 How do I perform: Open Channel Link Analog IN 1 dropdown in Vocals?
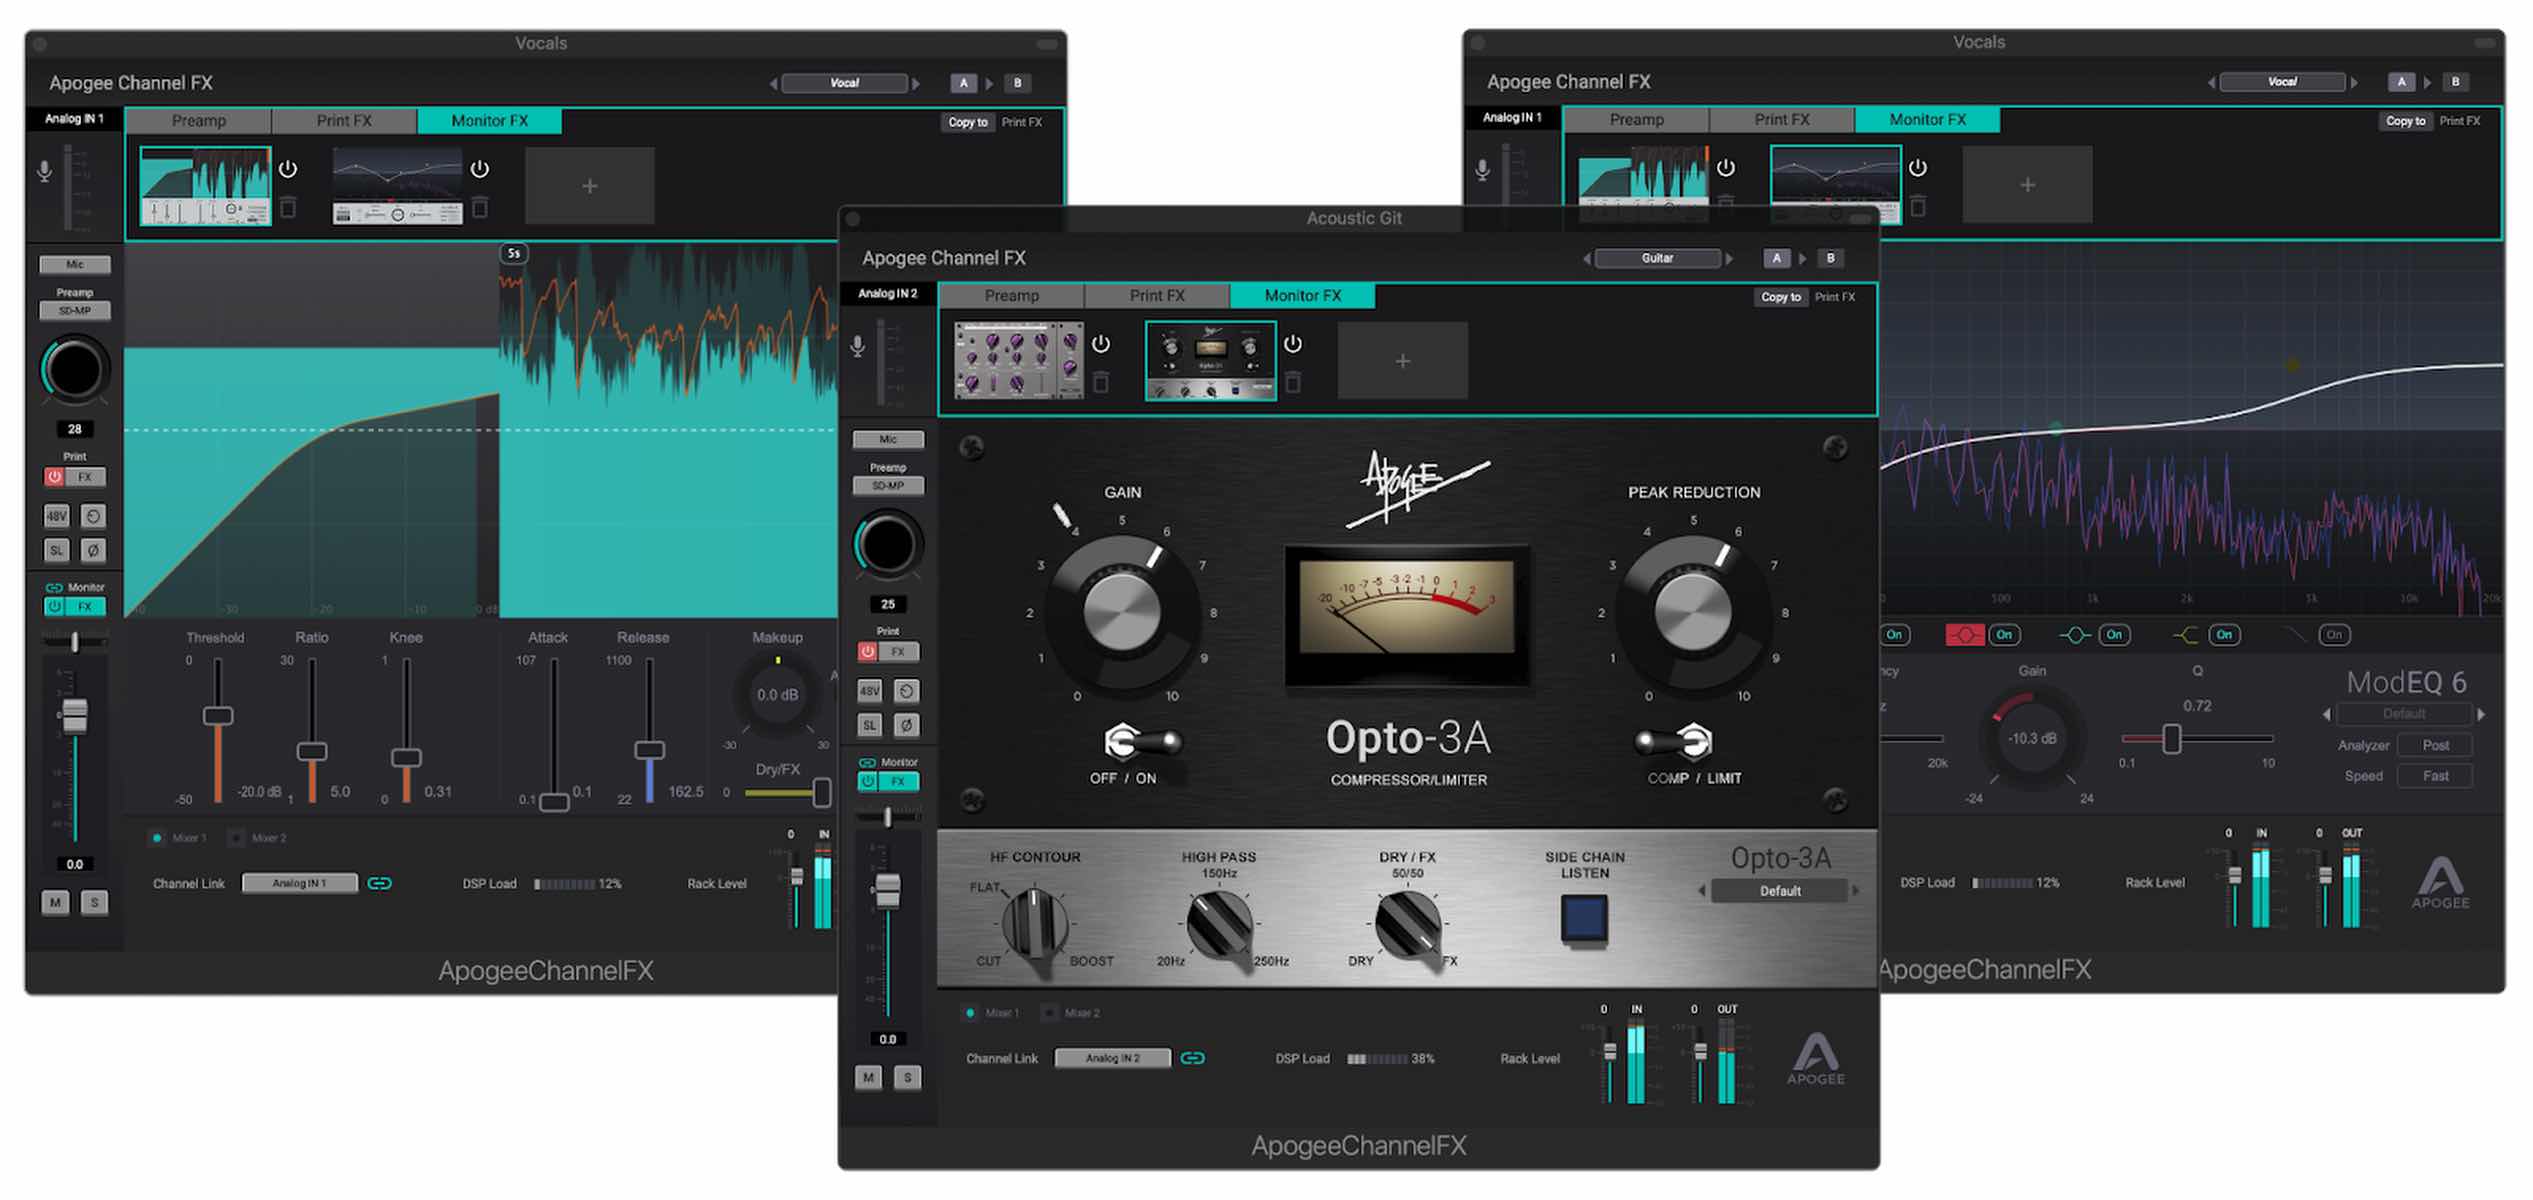pyautogui.click(x=300, y=883)
